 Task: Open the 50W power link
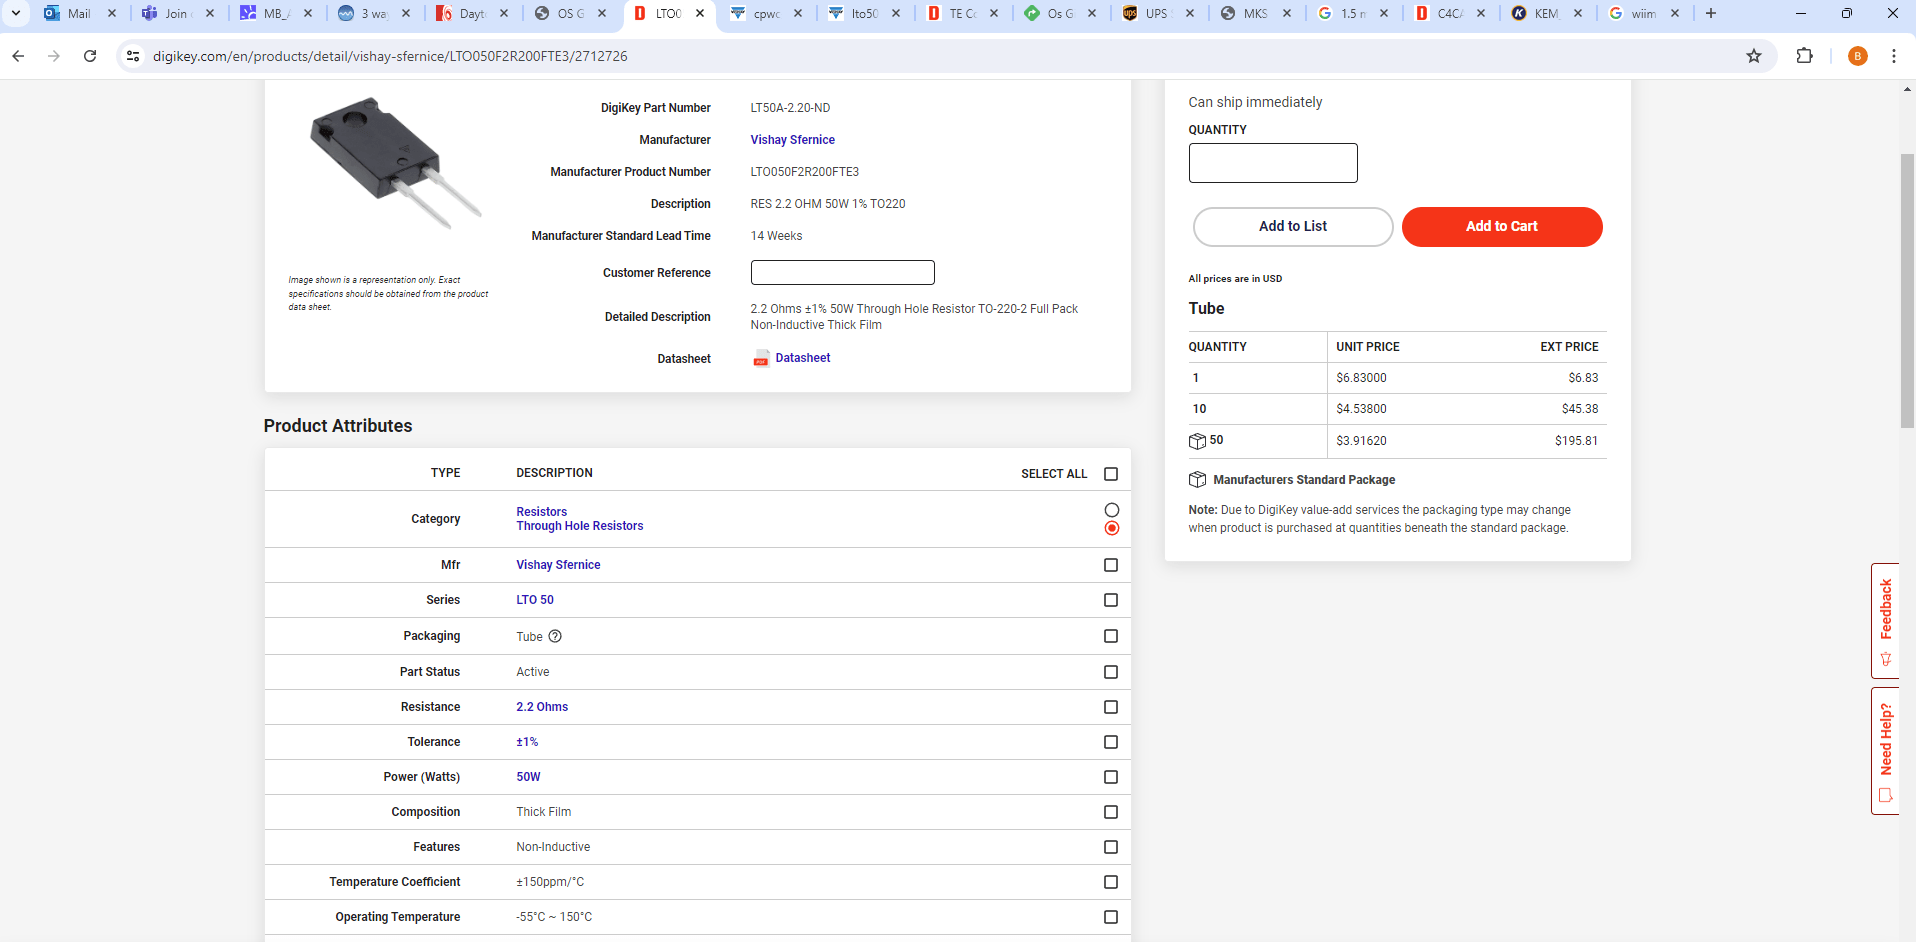528,777
